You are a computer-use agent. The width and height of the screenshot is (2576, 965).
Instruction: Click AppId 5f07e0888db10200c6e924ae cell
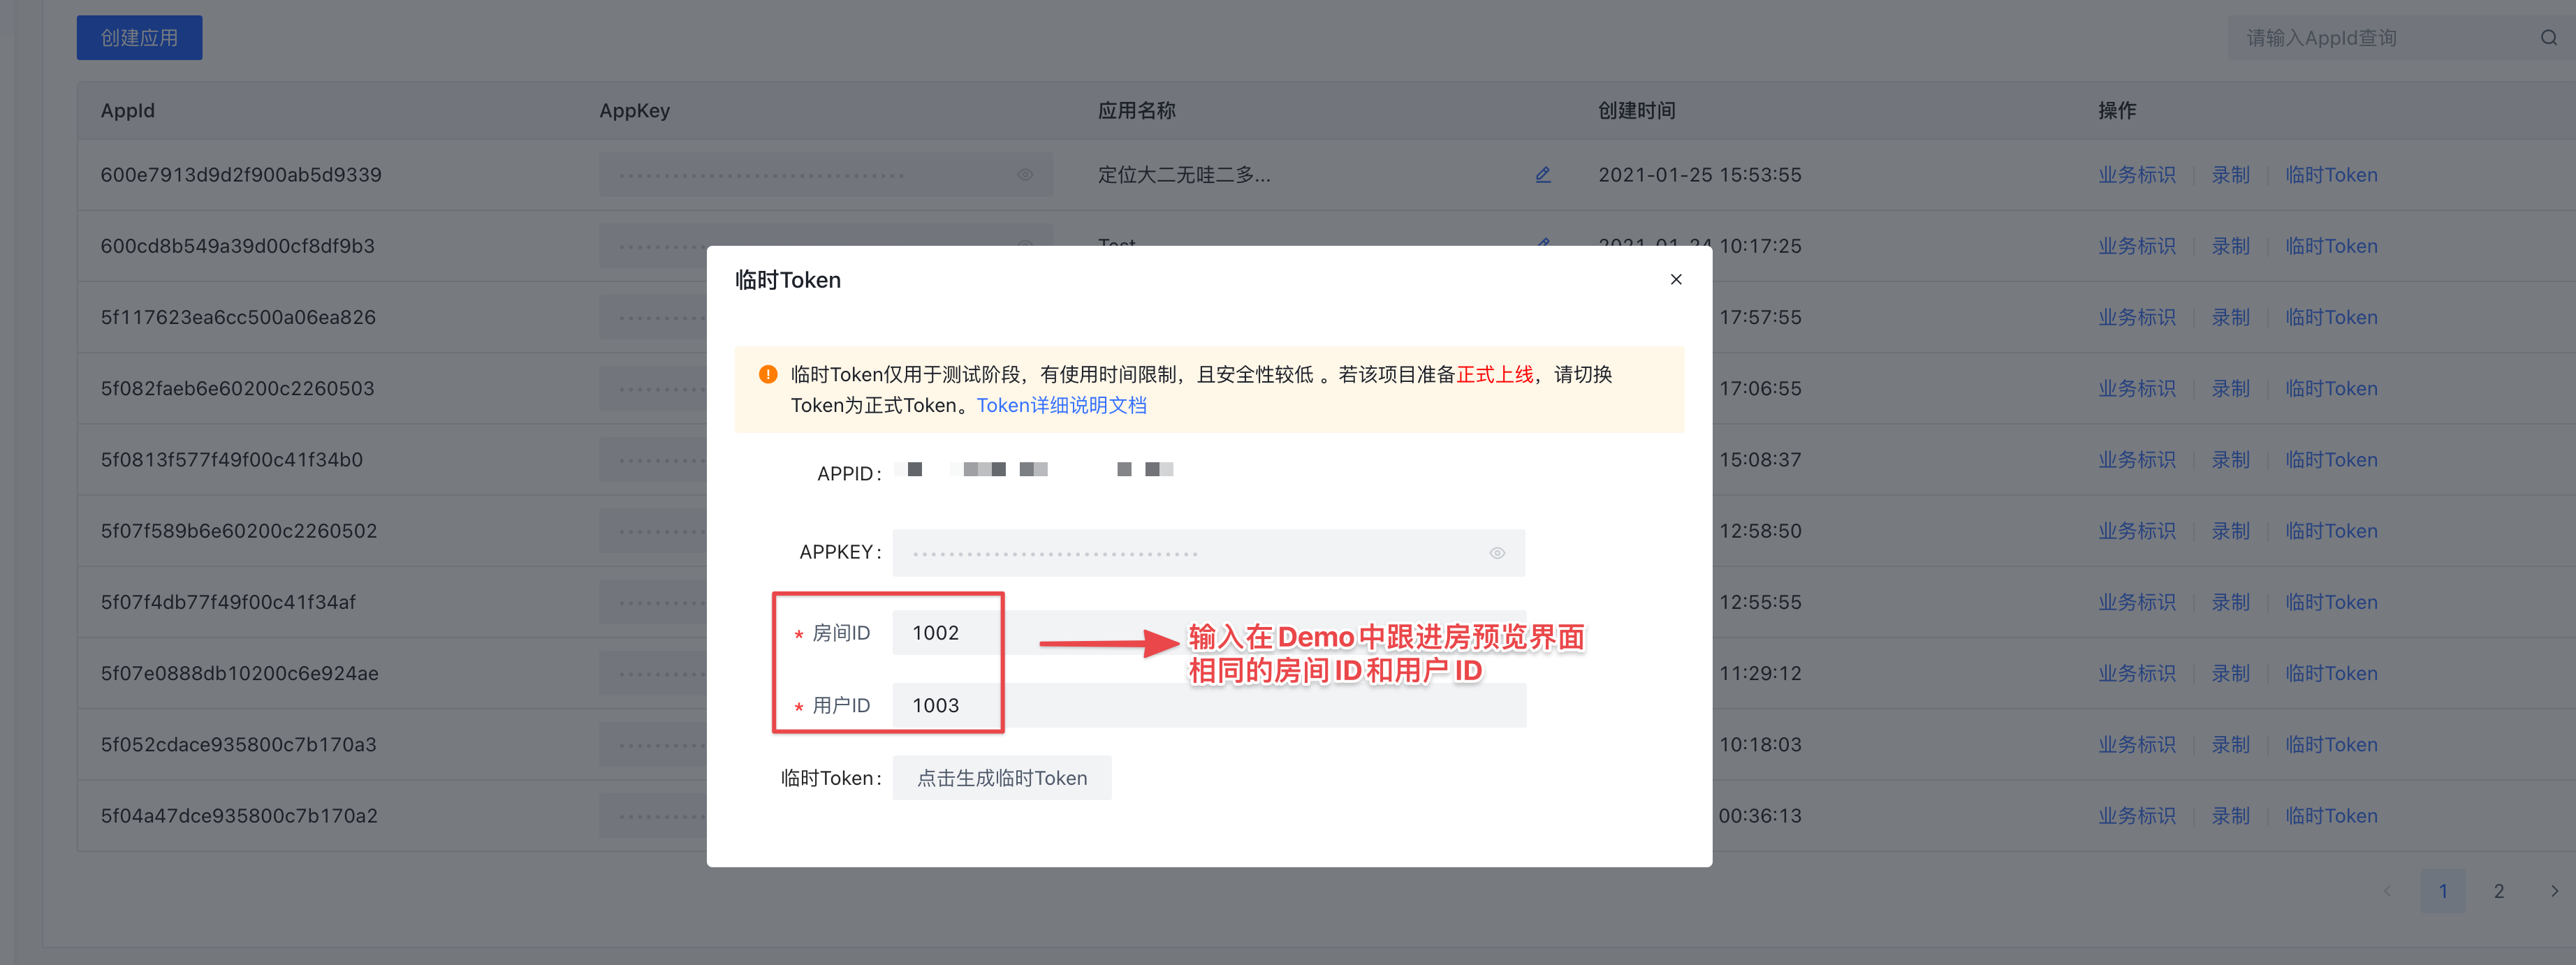pyautogui.click(x=239, y=673)
